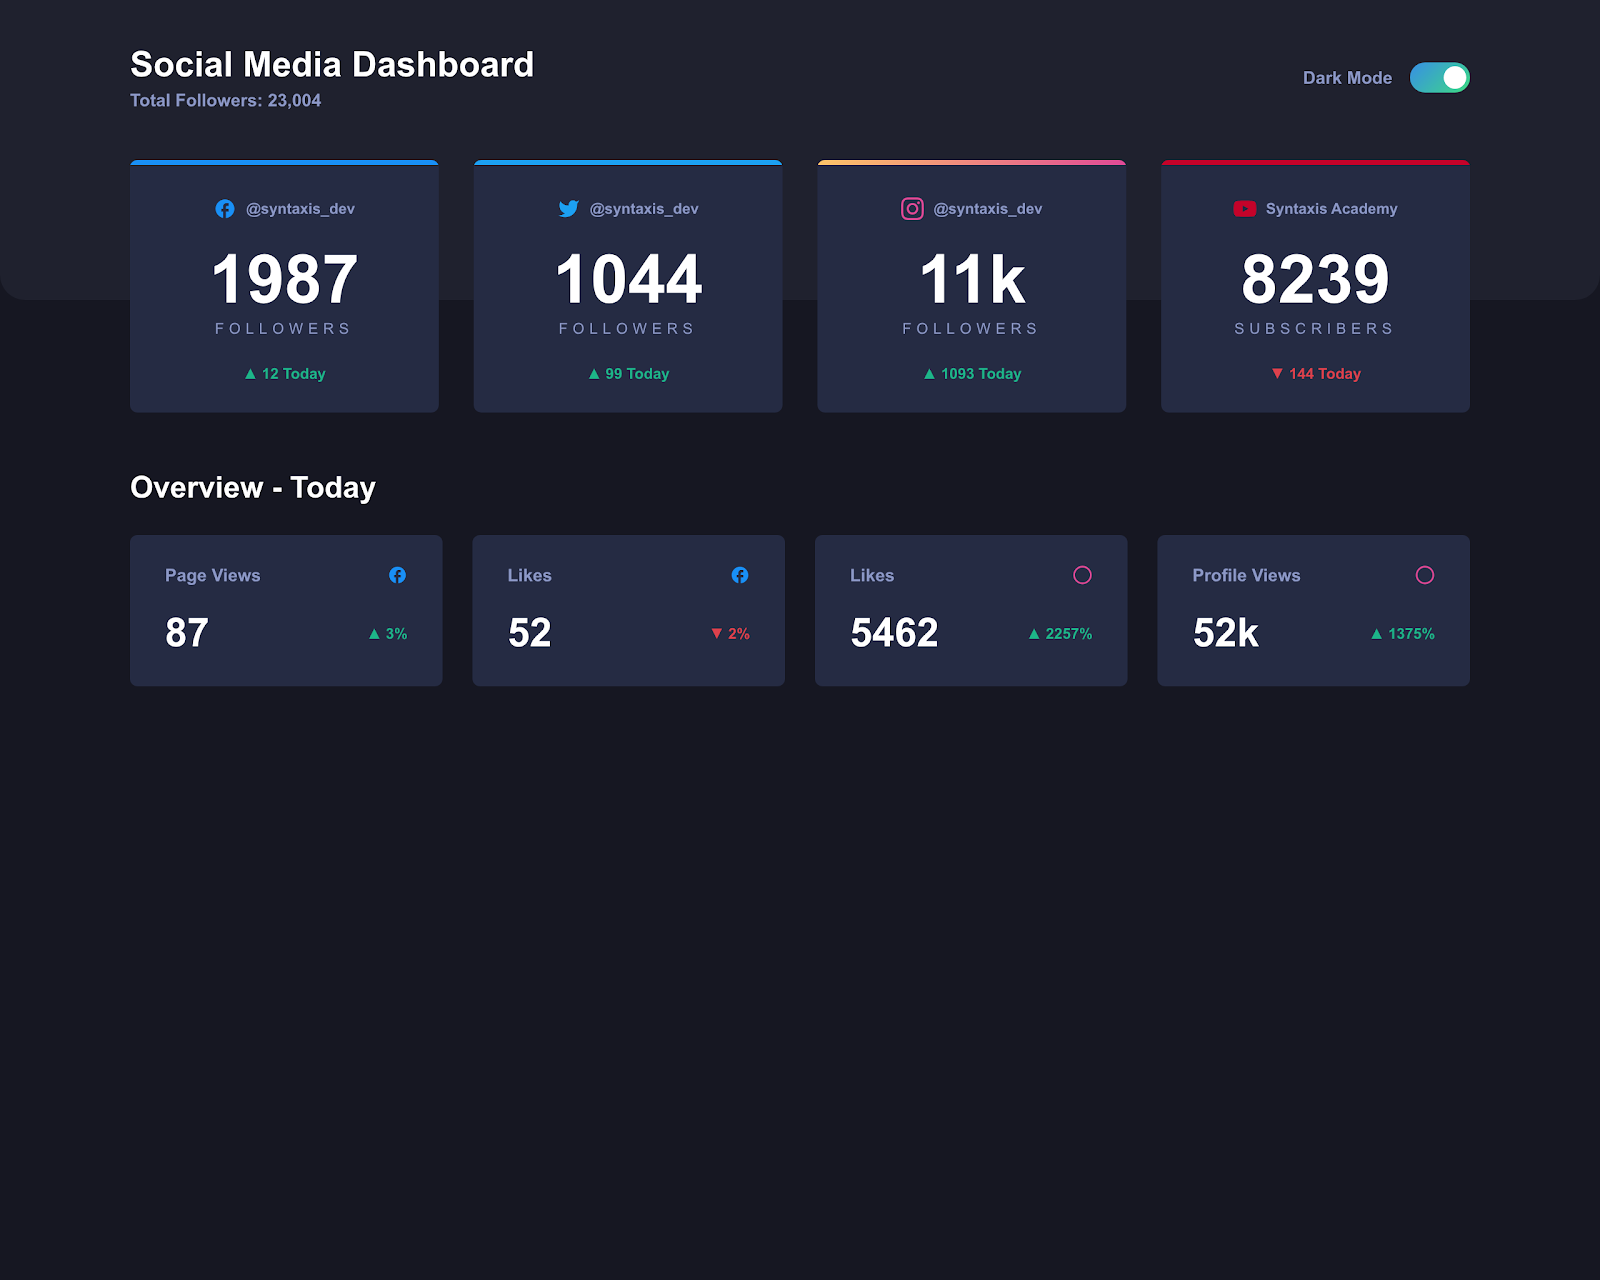This screenshot has width=1600, height=1280.
Task: Click the YouTube icon beside Syntaxis Academy
Action: [1244, 209]
